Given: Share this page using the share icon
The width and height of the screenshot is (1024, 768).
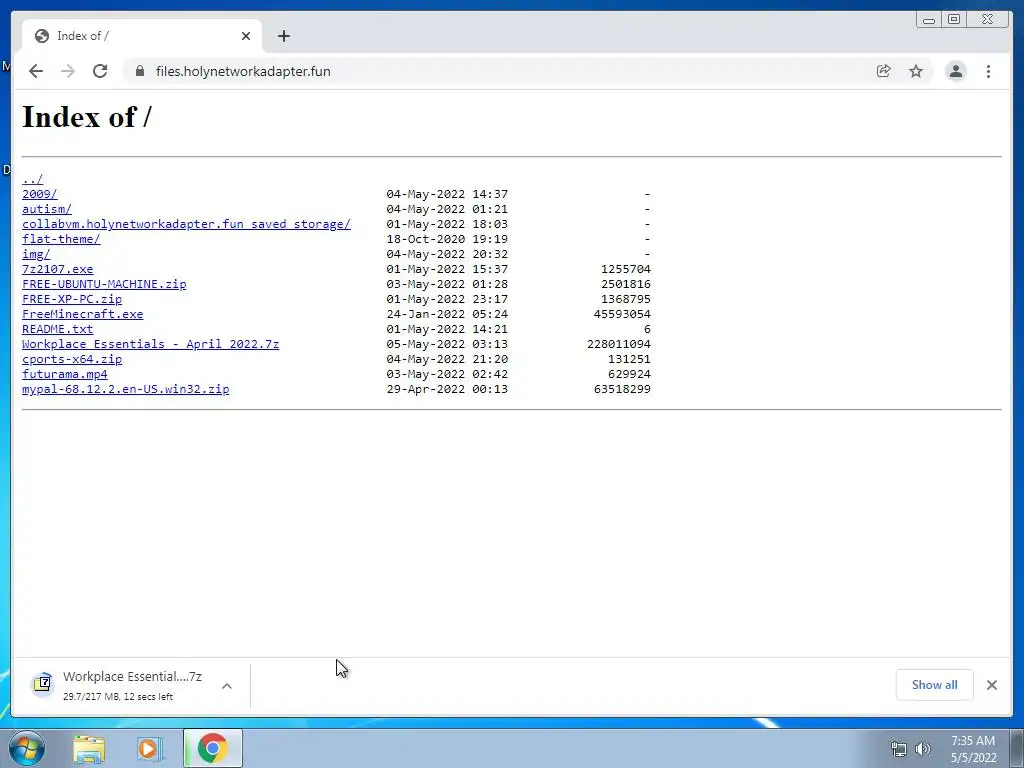Looking at the screenshot, I should pyautogui.click(x=884, y=71).
